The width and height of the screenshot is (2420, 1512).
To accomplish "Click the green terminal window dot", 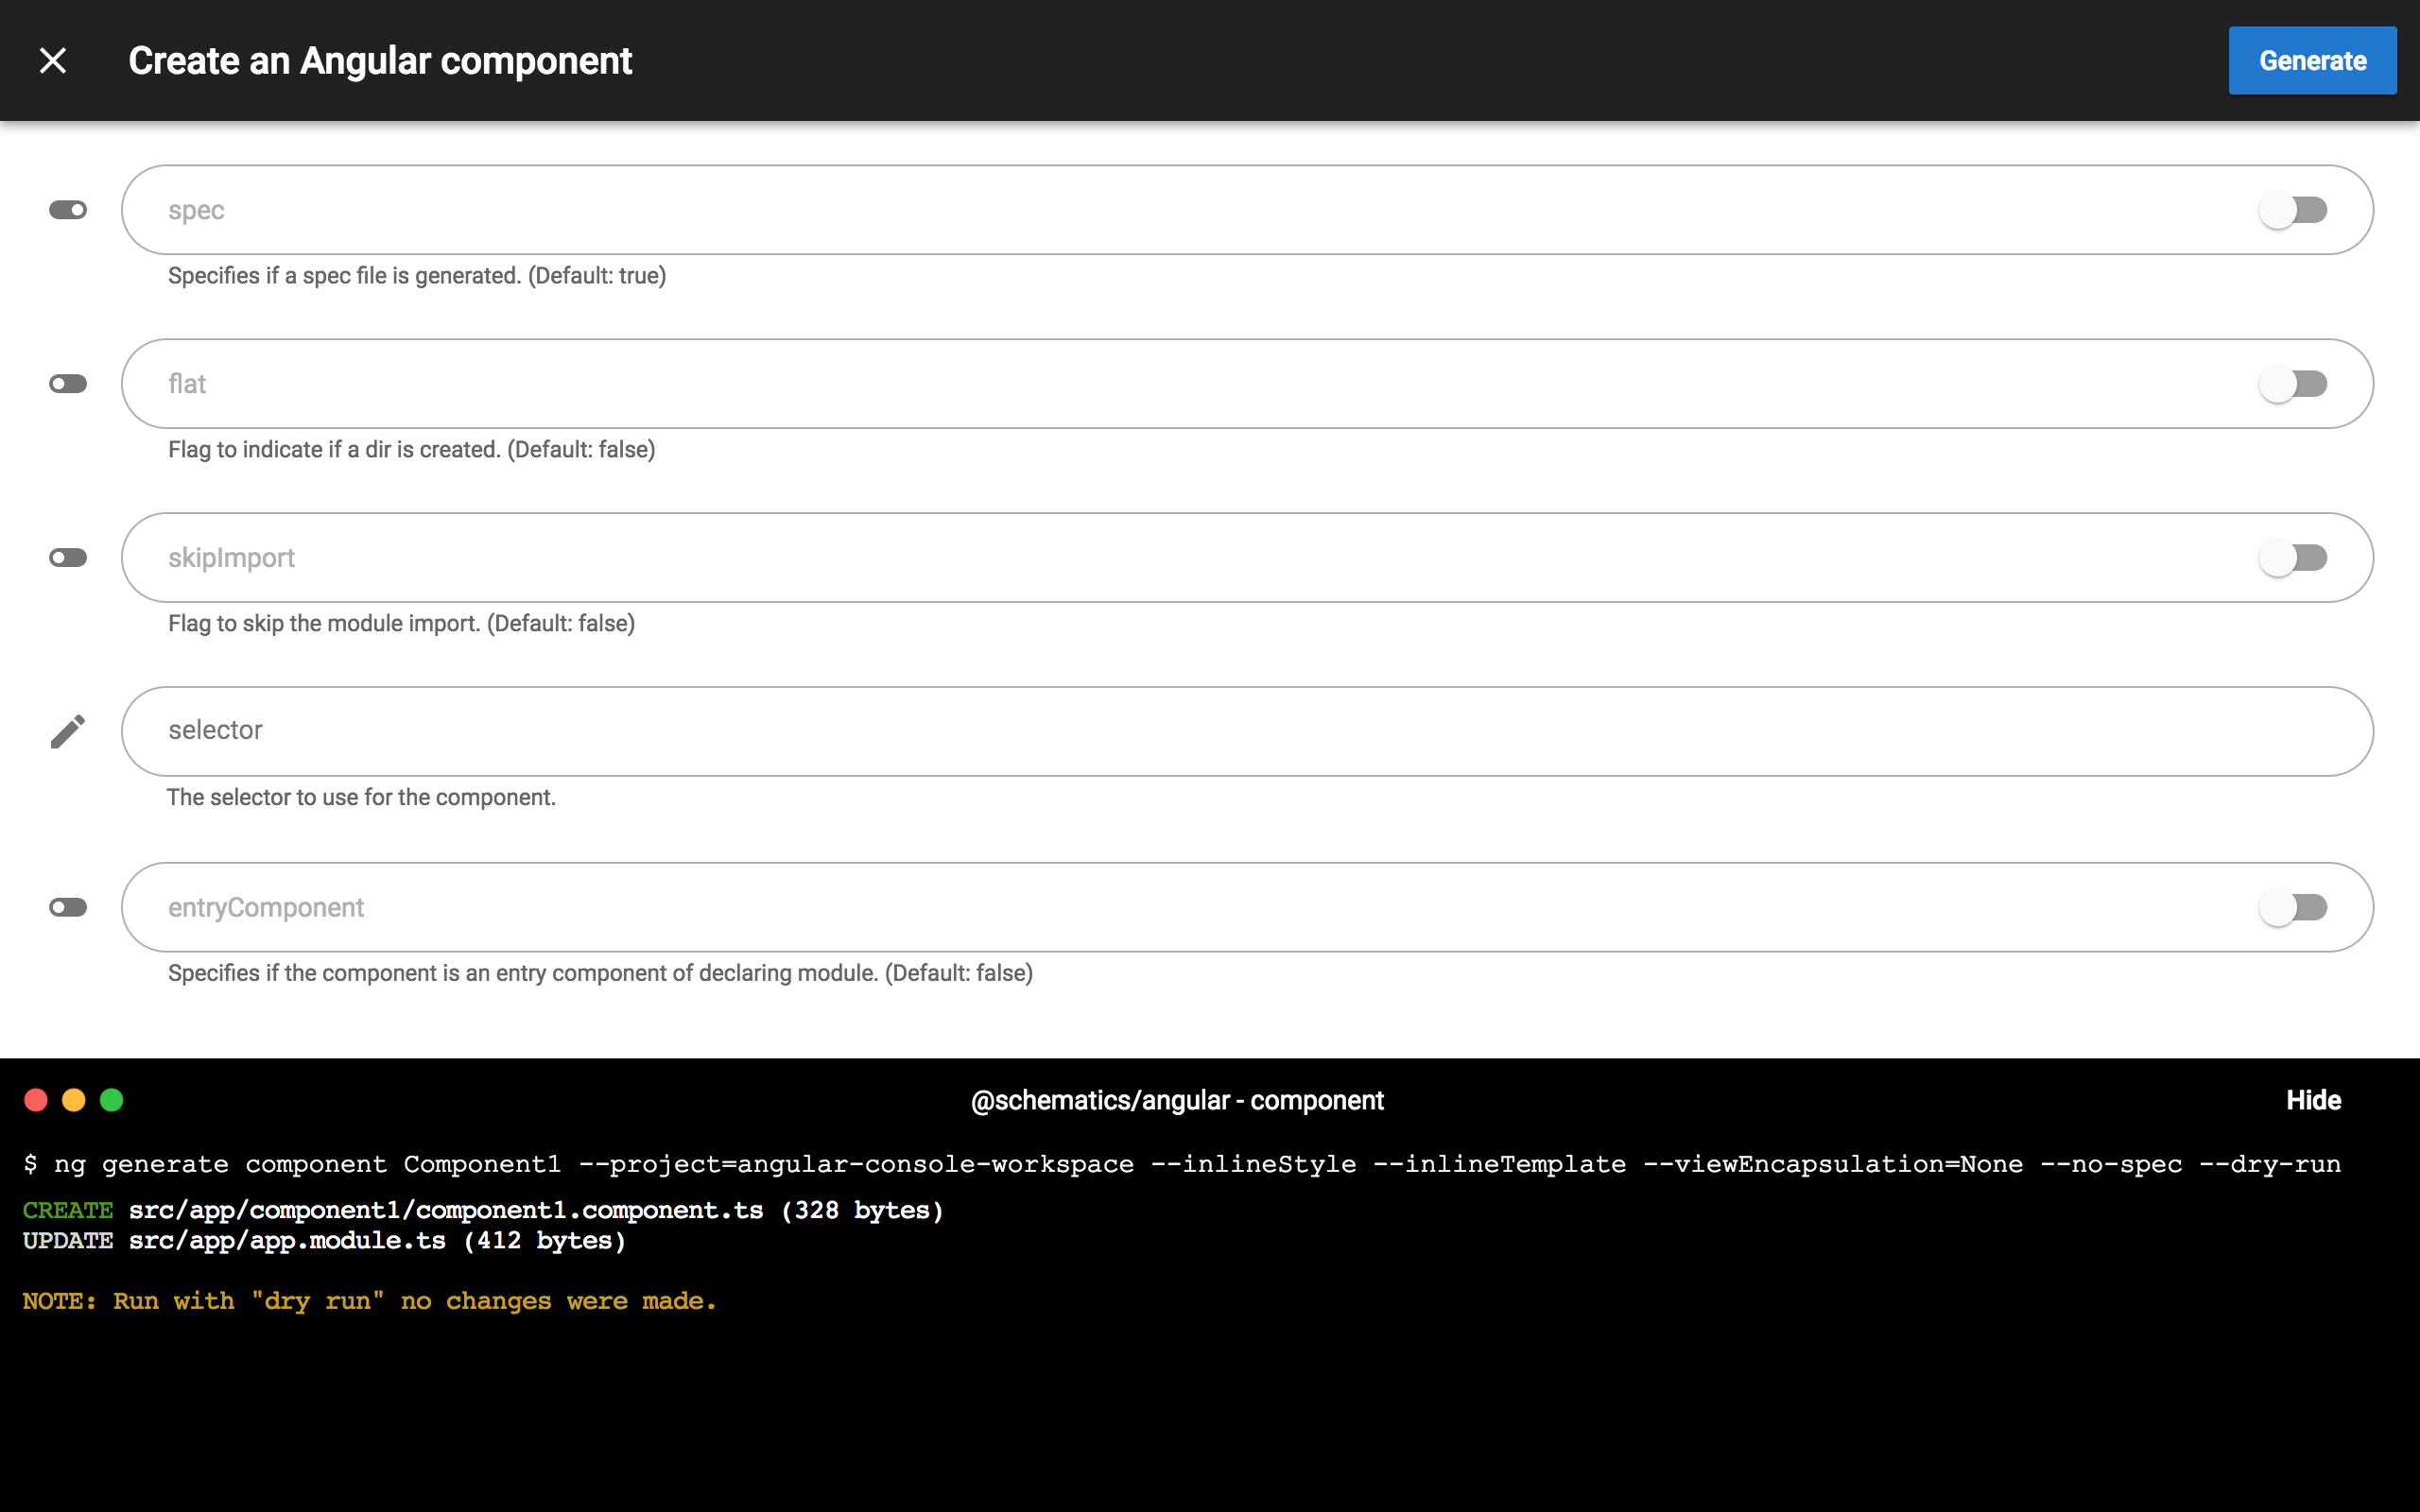I will [x=112, y=1100].
